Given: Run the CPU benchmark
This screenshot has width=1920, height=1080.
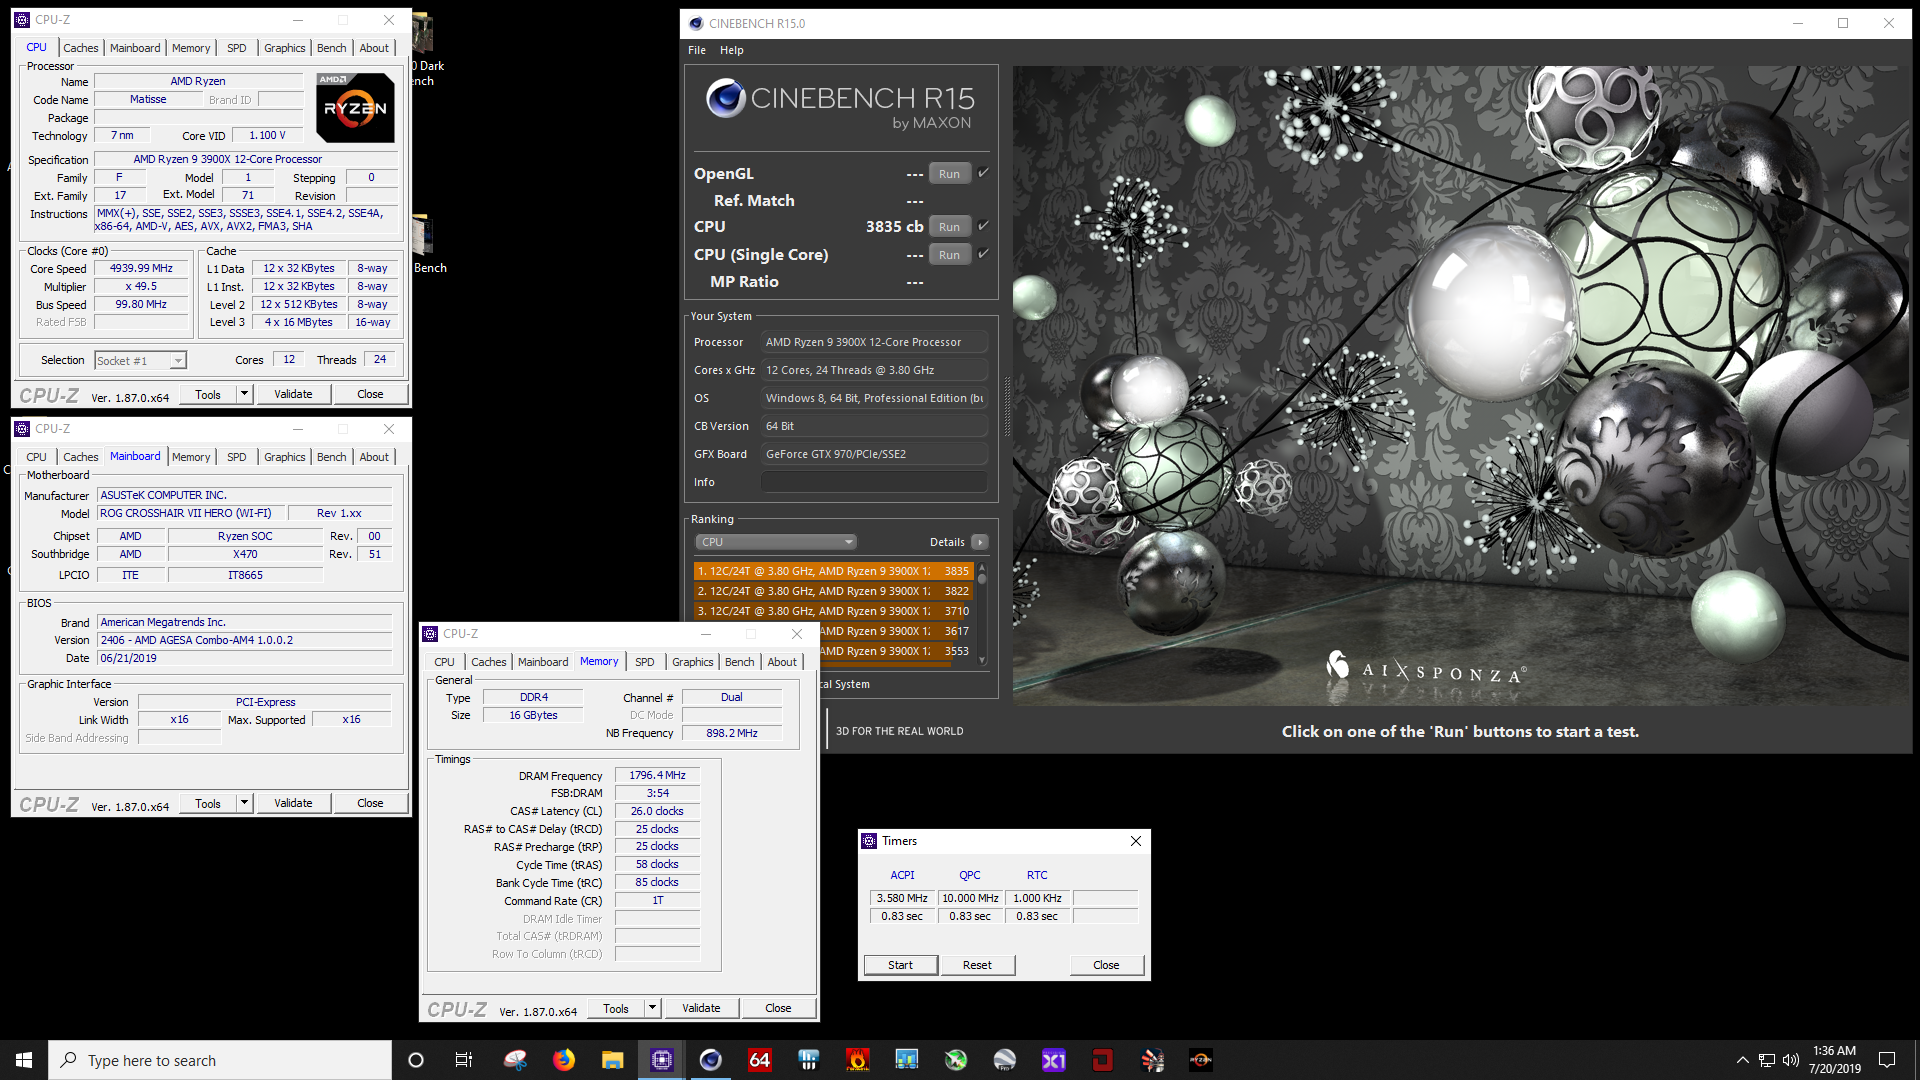Looking at the screenshot, I should coord(949,227).
